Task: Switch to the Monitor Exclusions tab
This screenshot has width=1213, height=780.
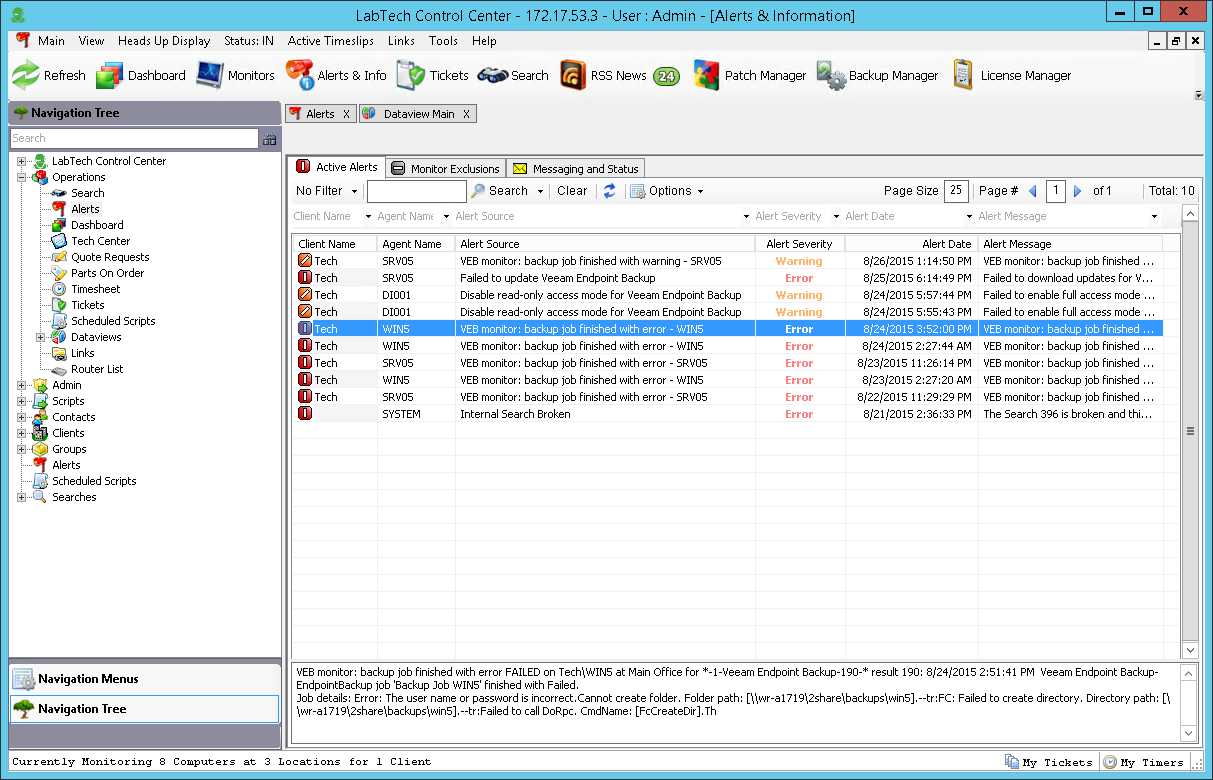Action: pyautogui.click(x=444, y=168)
